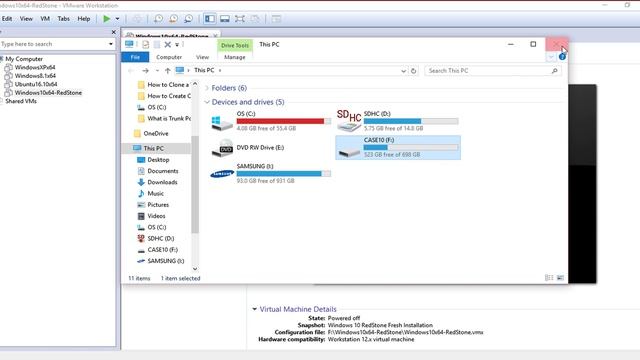Open the power options dropdown arrow beside play
The width and height of the screenshot is (640, 360).
(117, 19)
